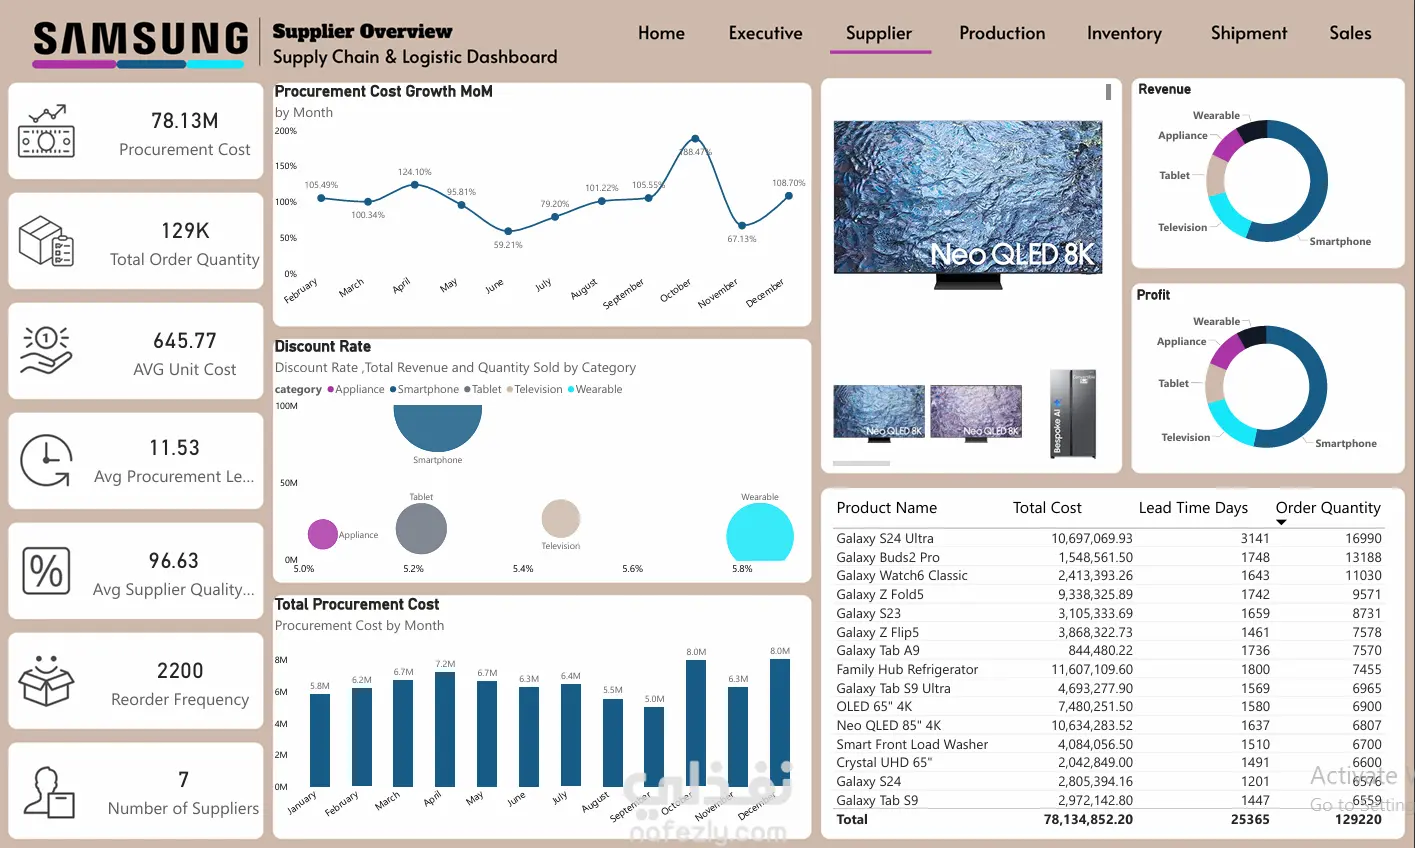The width and height of the screenshot is (1415, 848).
Task: Navigate to Shipment tab
Action: pyautogui.click(x=1249, y=33)
